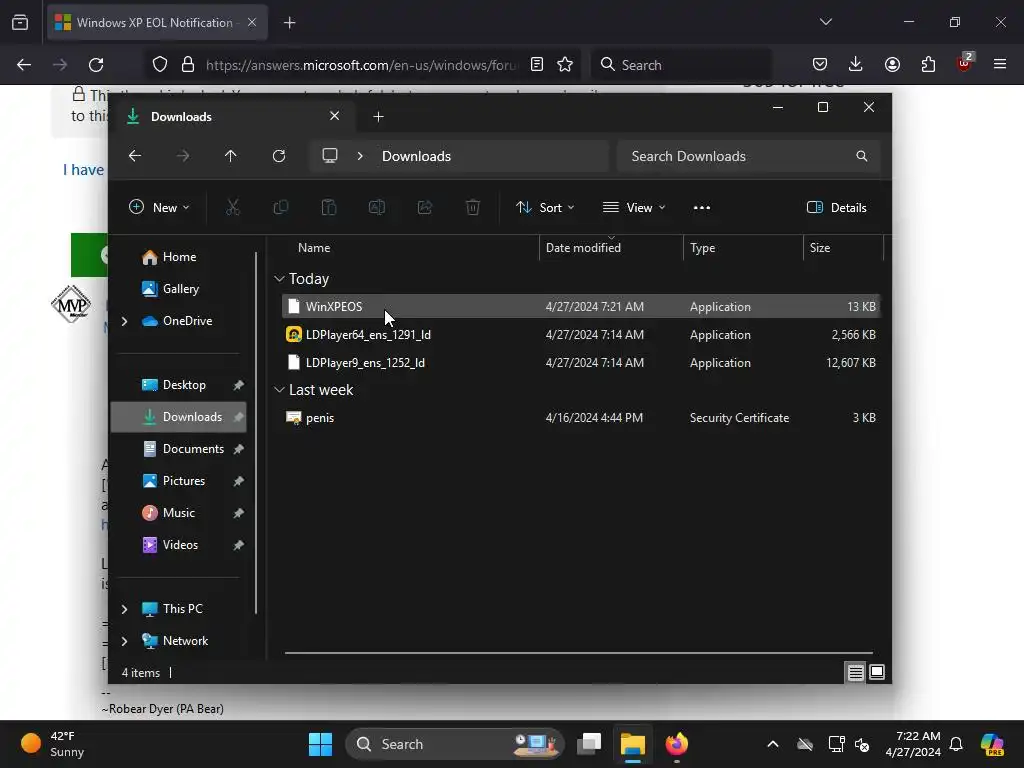Expand OneDrive in navigation pane
The width and height of the screenshot is (1024, 768).
tap(124, 321)
